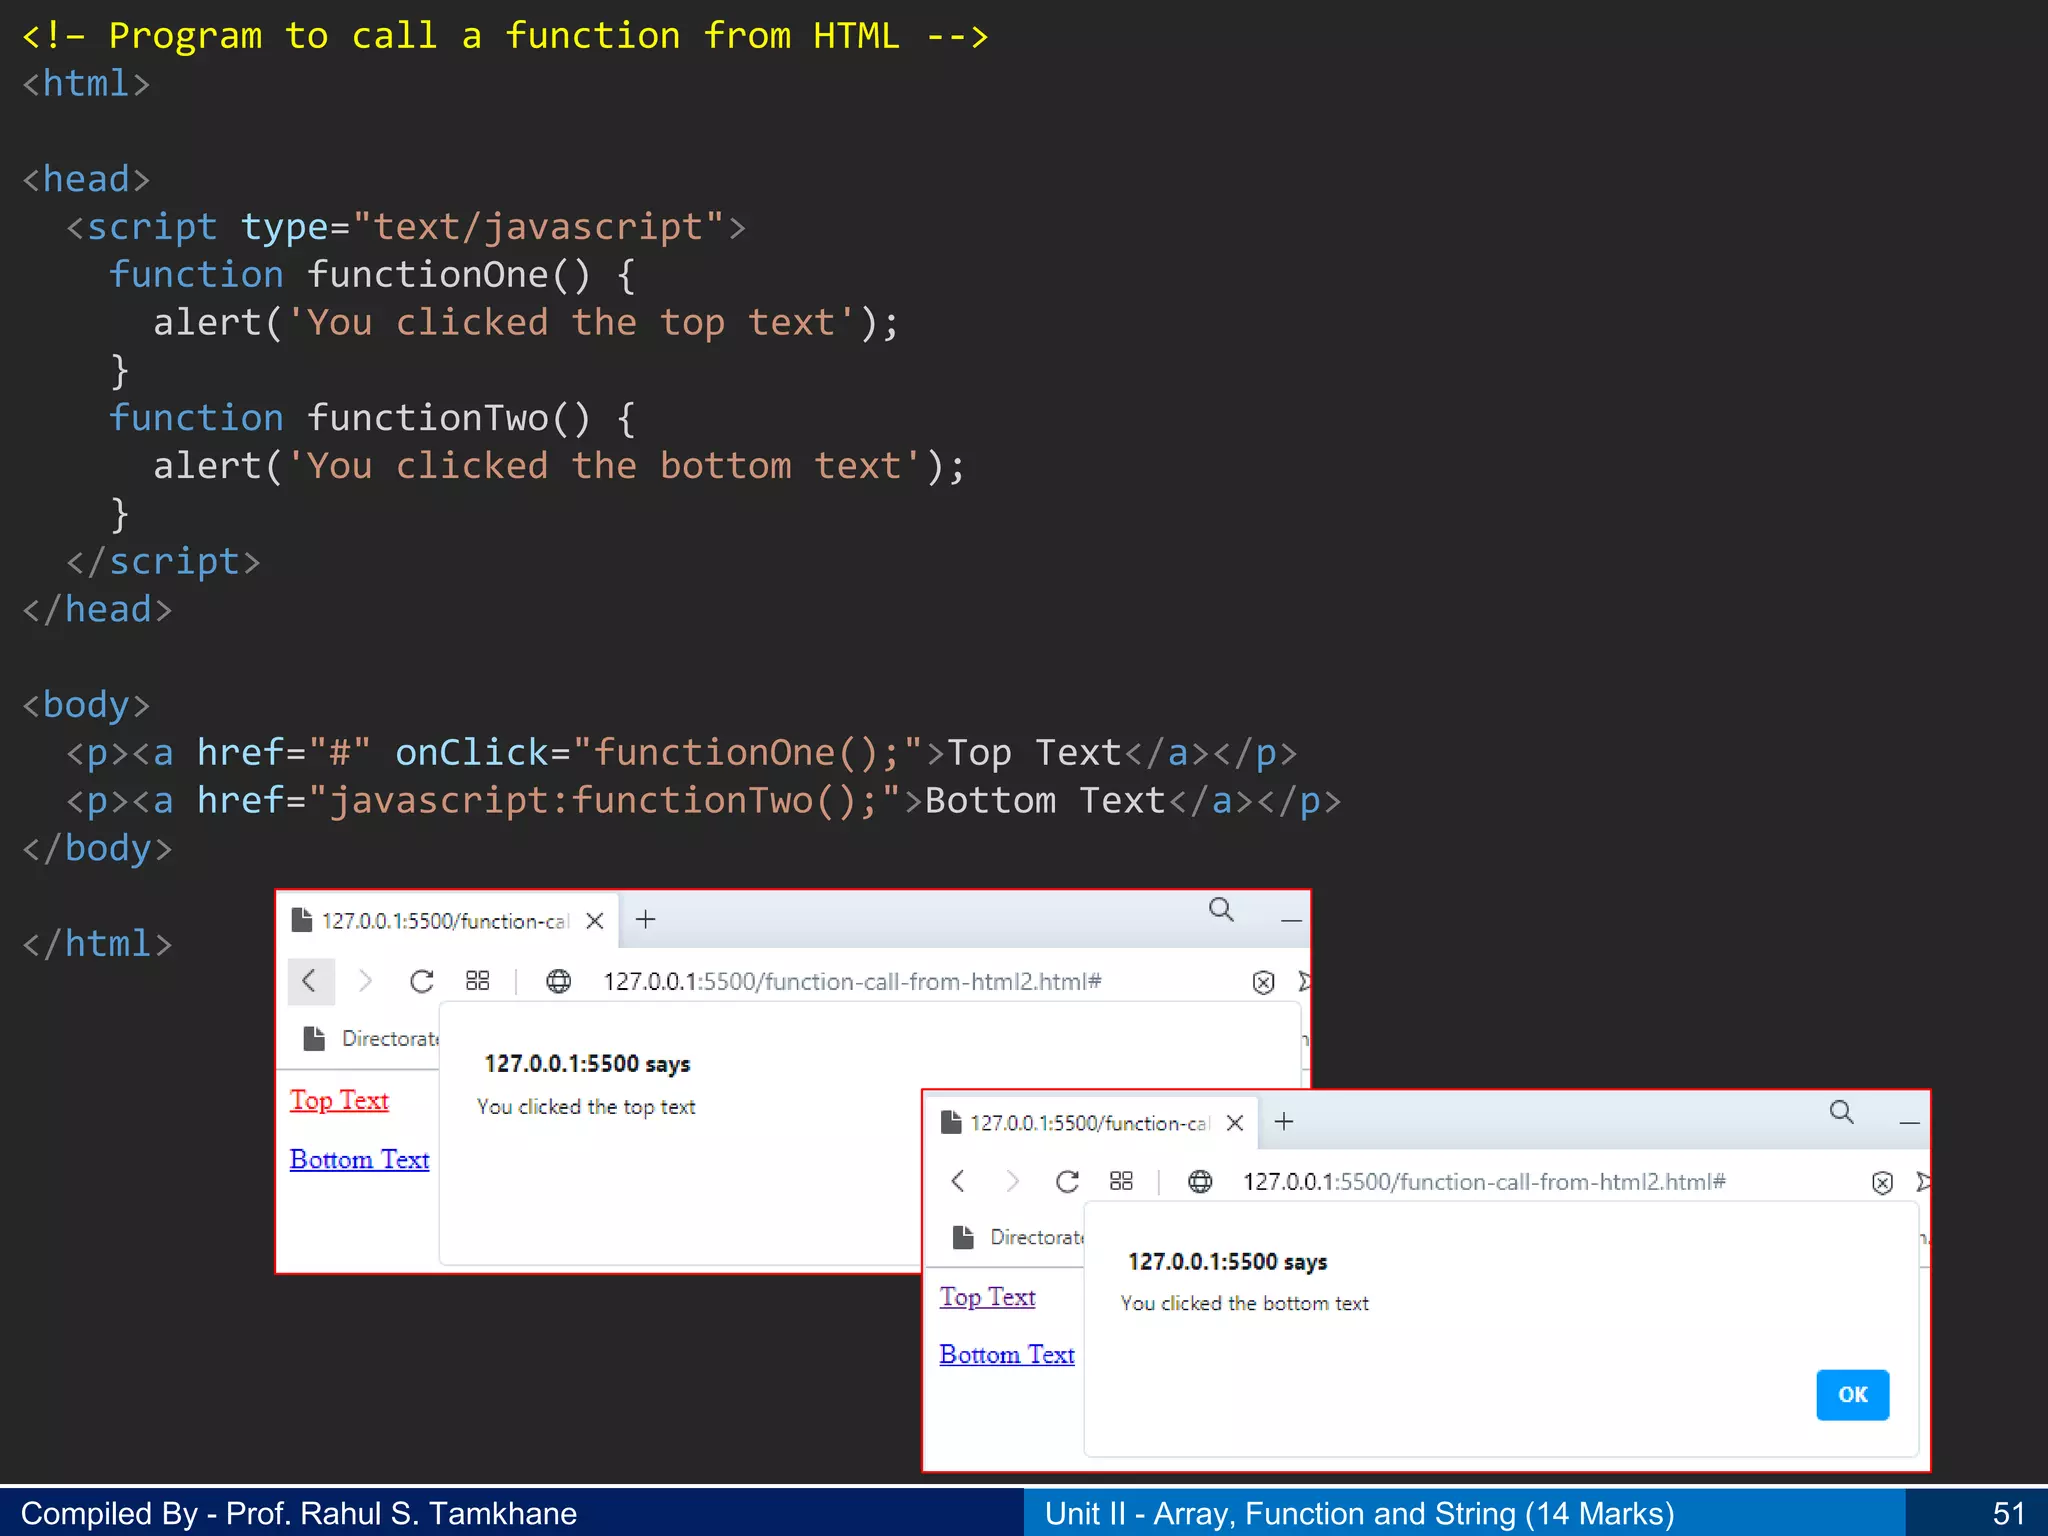
Task: Click the onClick="functionOne();" anchor code line
Action: coord(681,752)
